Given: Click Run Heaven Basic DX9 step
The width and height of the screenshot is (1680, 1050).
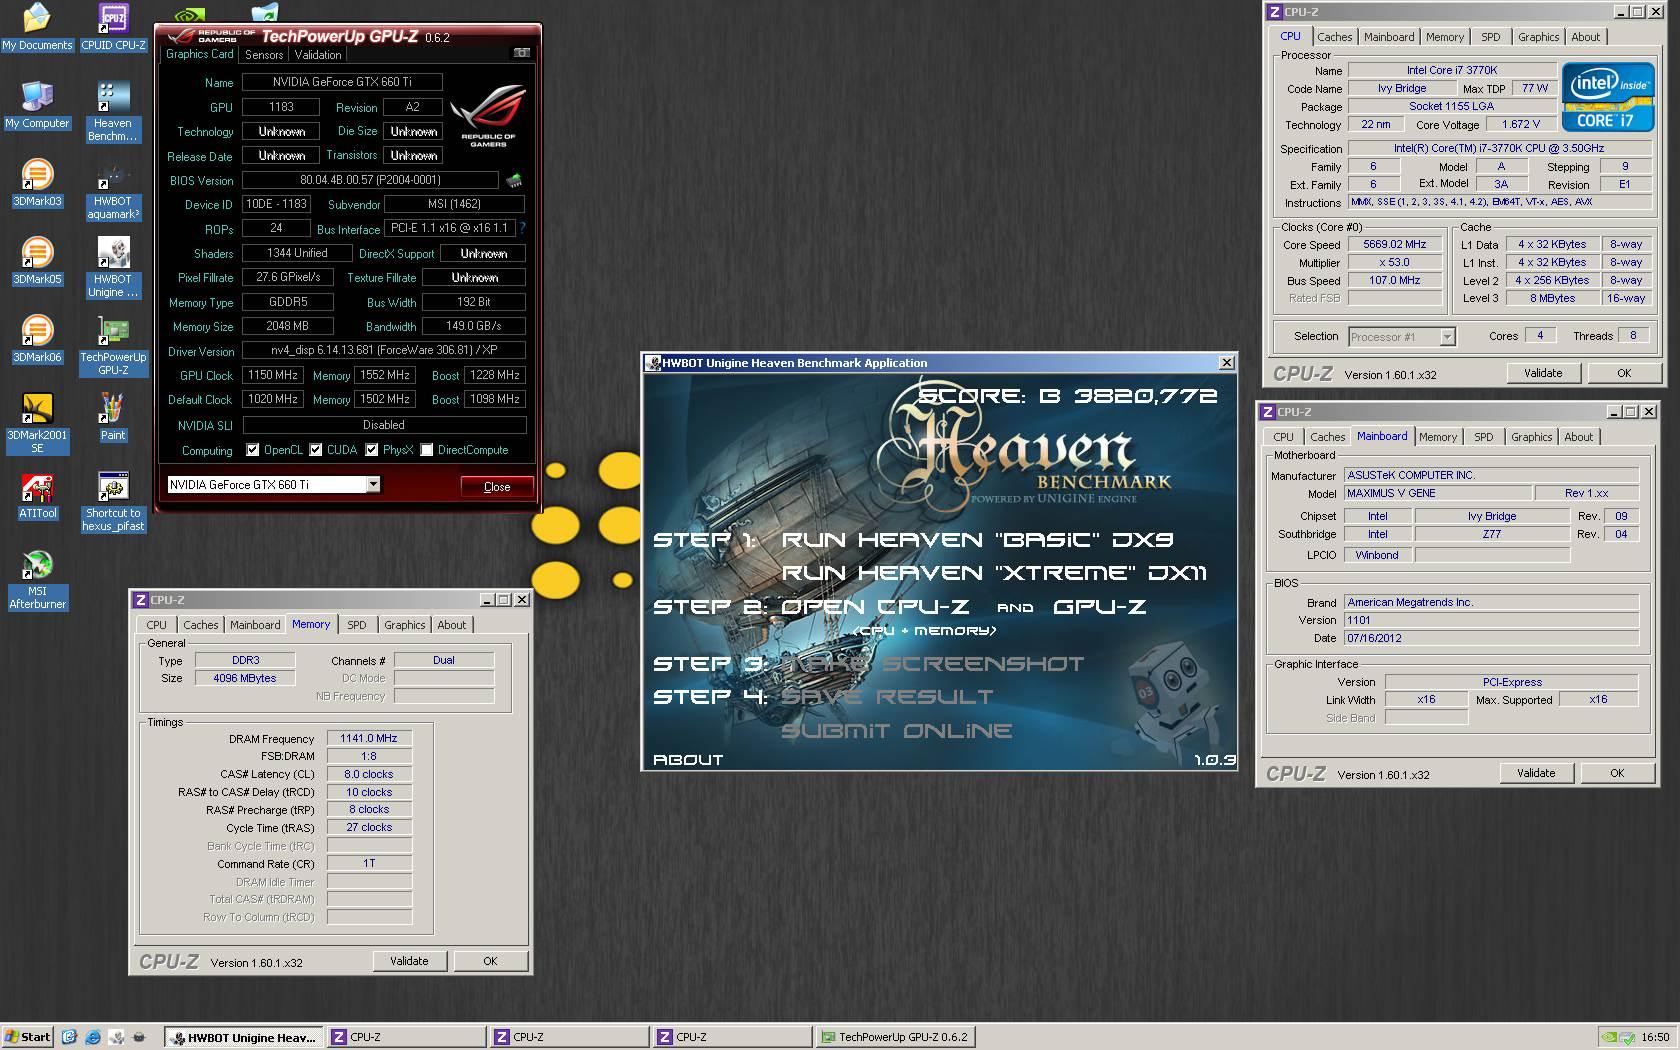Looking at the screenshot, I should [x=976, y=540].
